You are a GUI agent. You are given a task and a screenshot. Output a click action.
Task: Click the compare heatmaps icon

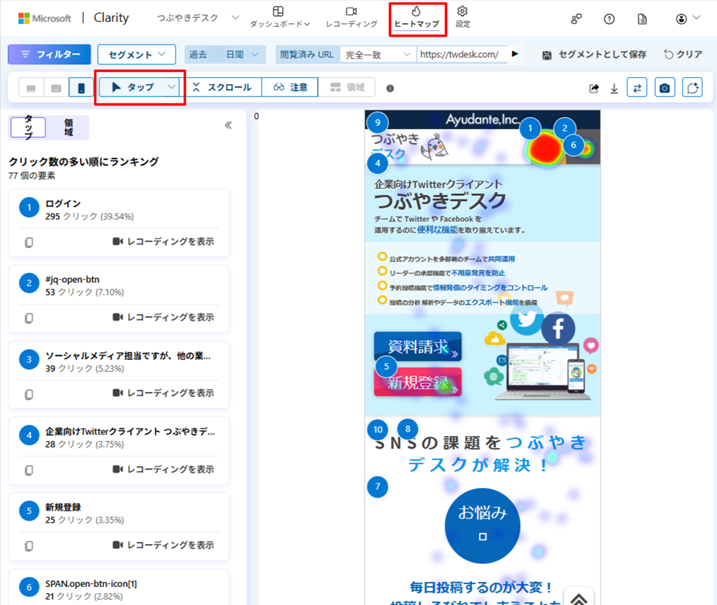click(x=637, y=87)
